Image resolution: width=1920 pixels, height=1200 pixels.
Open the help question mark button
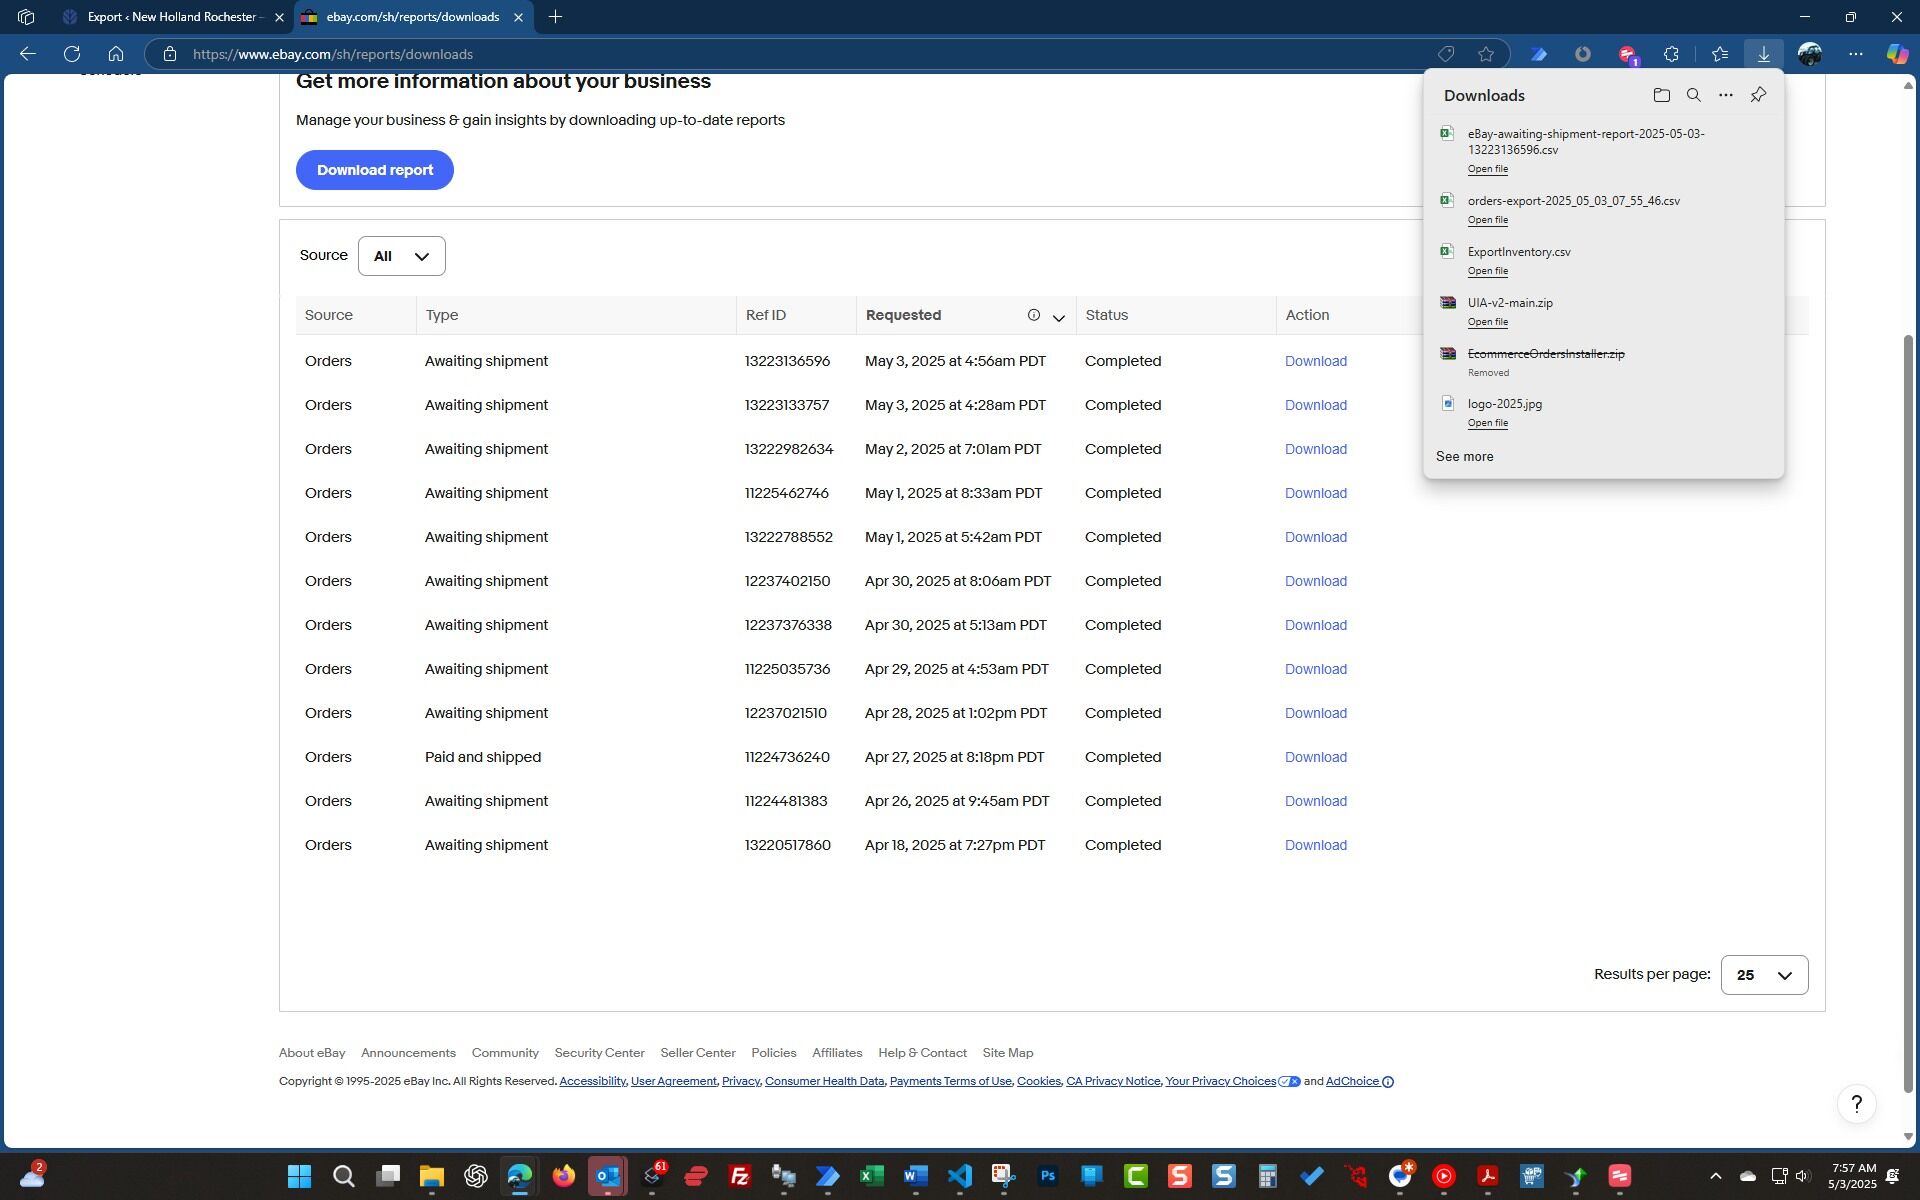[1856, 1104]
